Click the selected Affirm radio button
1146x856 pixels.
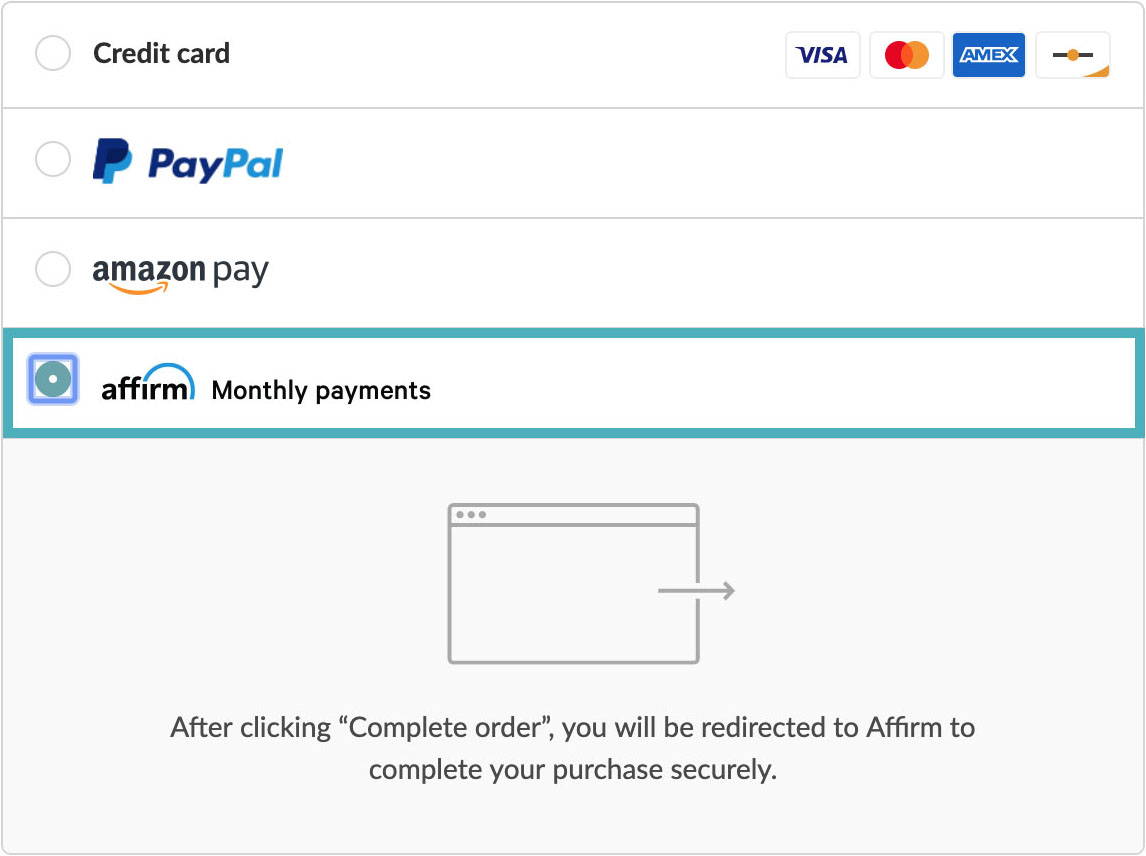tap(53, 379)
